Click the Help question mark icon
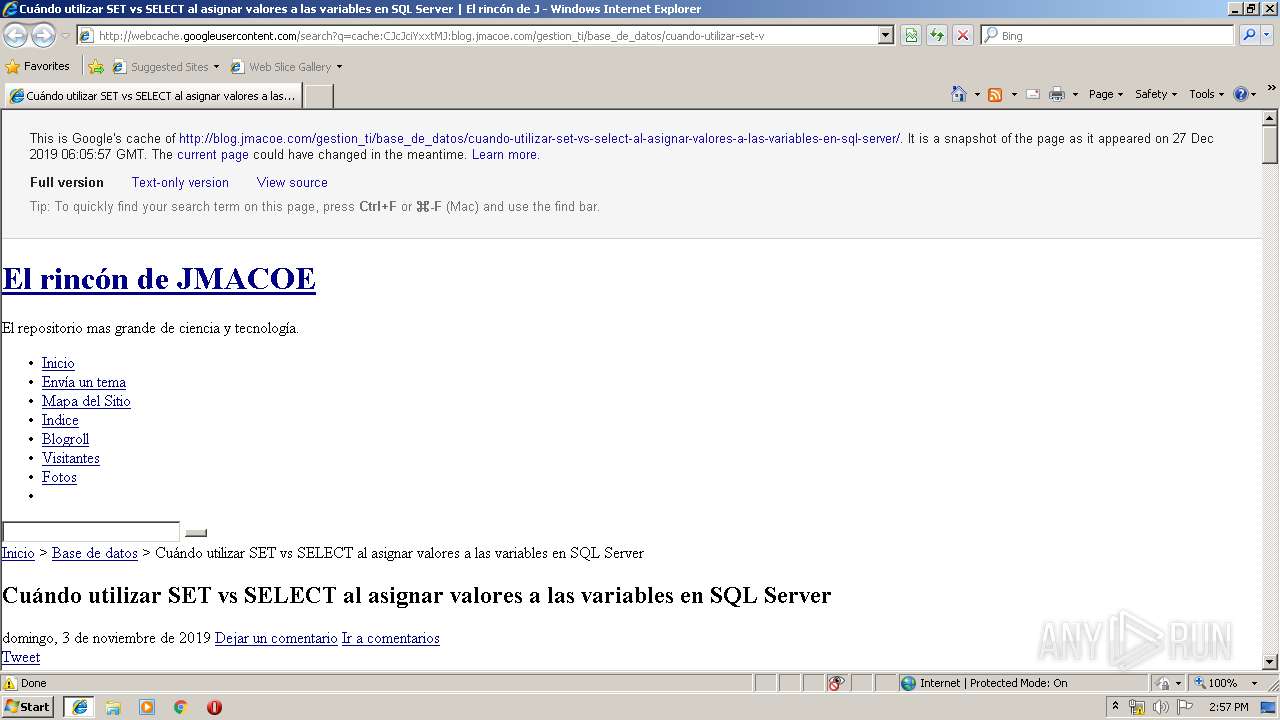1280x720 pixels. [1241, 94]
